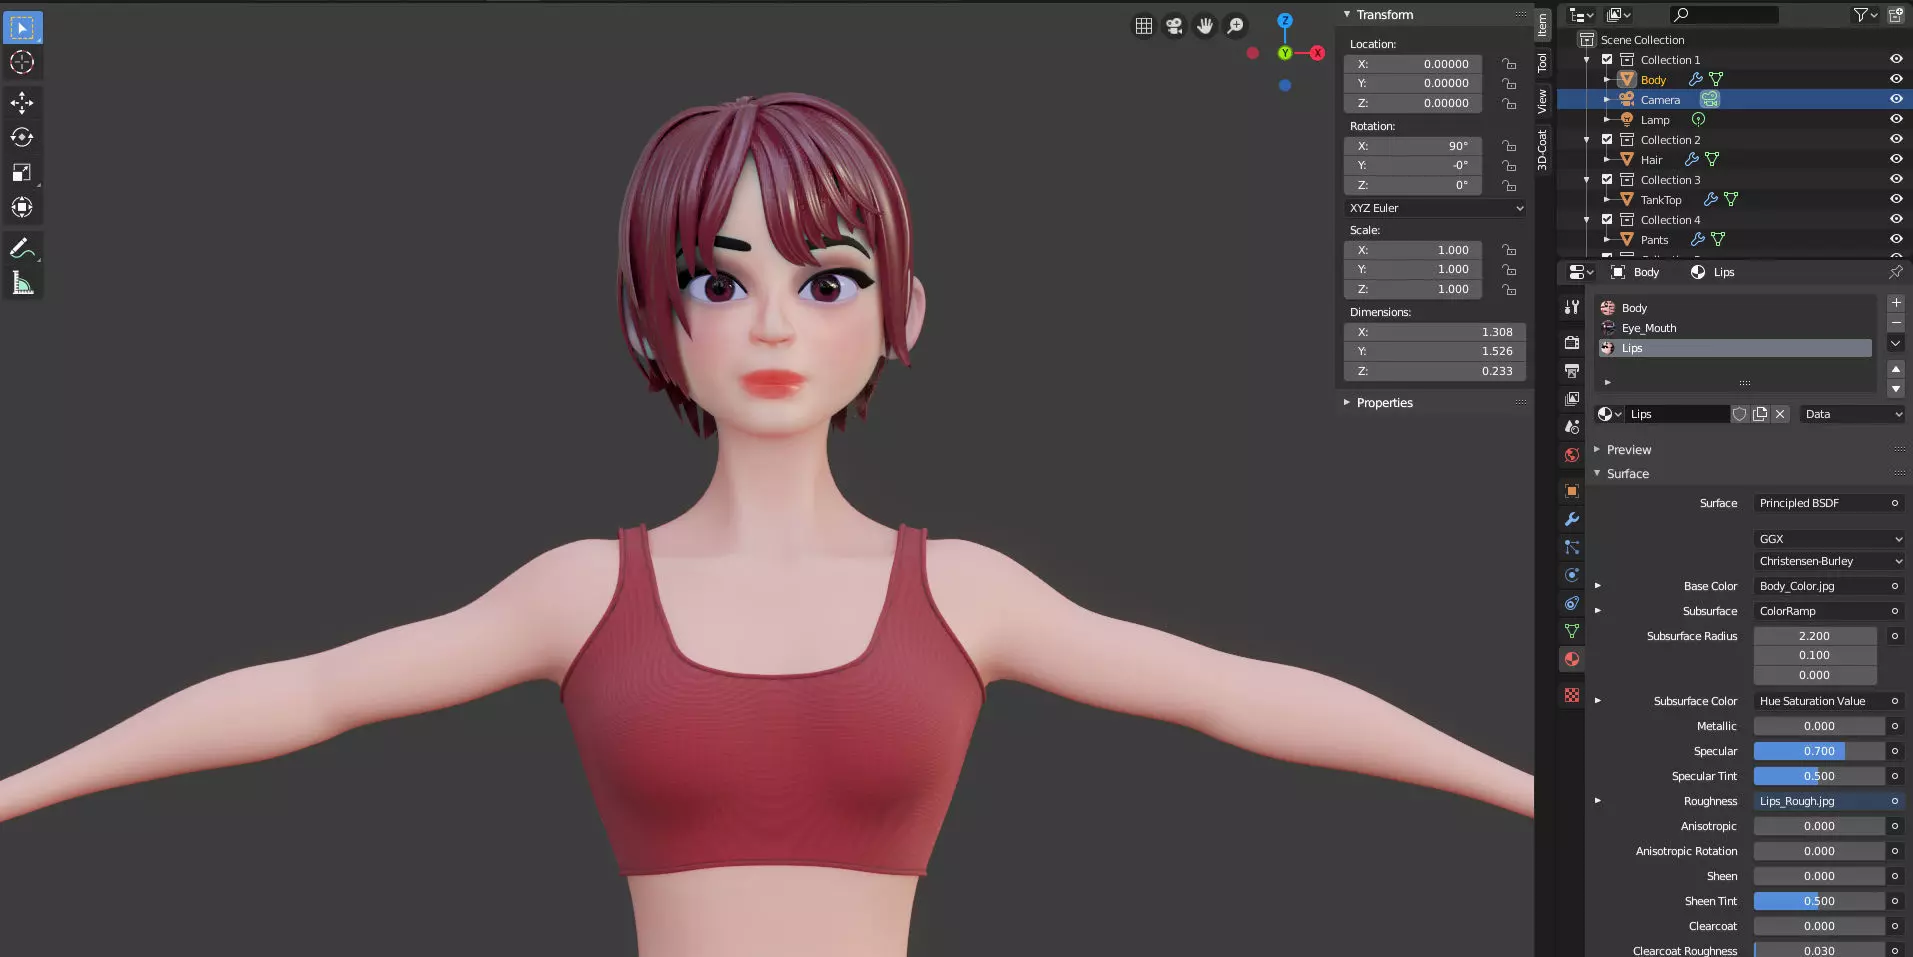Open the Material properties tab icon
Screen dimensions: 1913x957
[x=1572, y=659]
